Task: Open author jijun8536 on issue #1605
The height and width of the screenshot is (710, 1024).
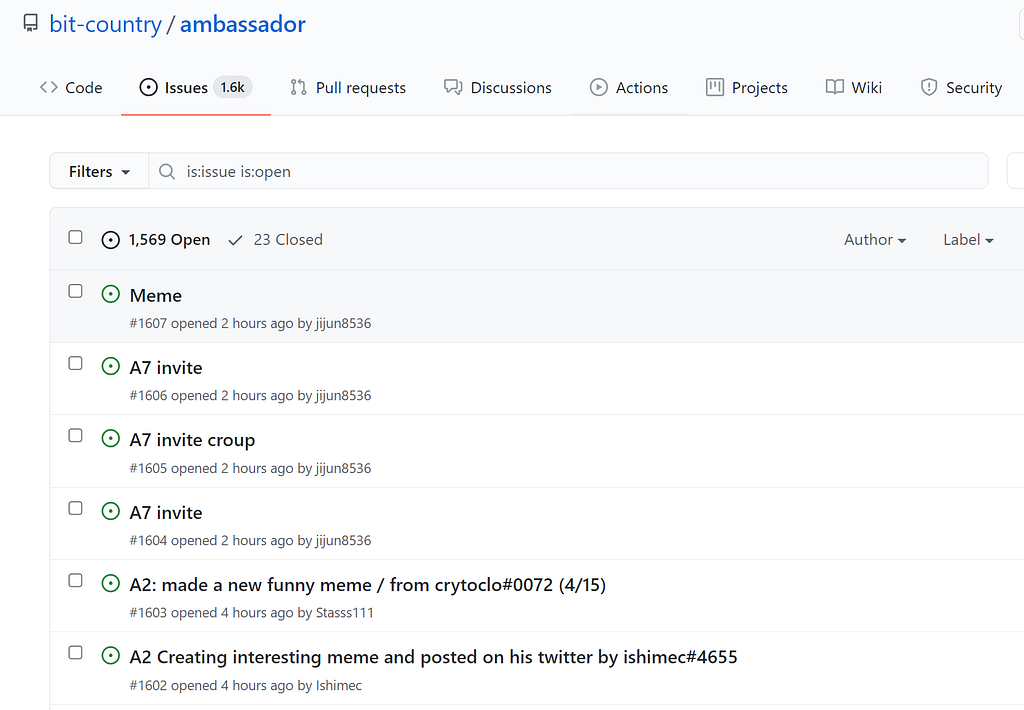Action: point(344,468)
